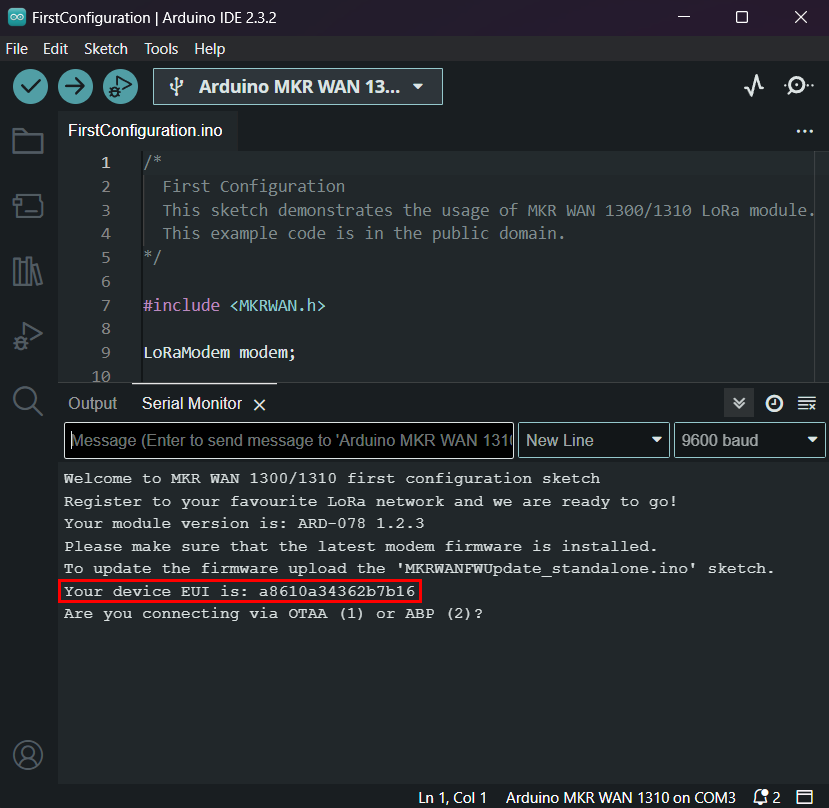
Task: Open the Library Manager sidebar icon
Action: pyautogui.click(x=28, y=270)
